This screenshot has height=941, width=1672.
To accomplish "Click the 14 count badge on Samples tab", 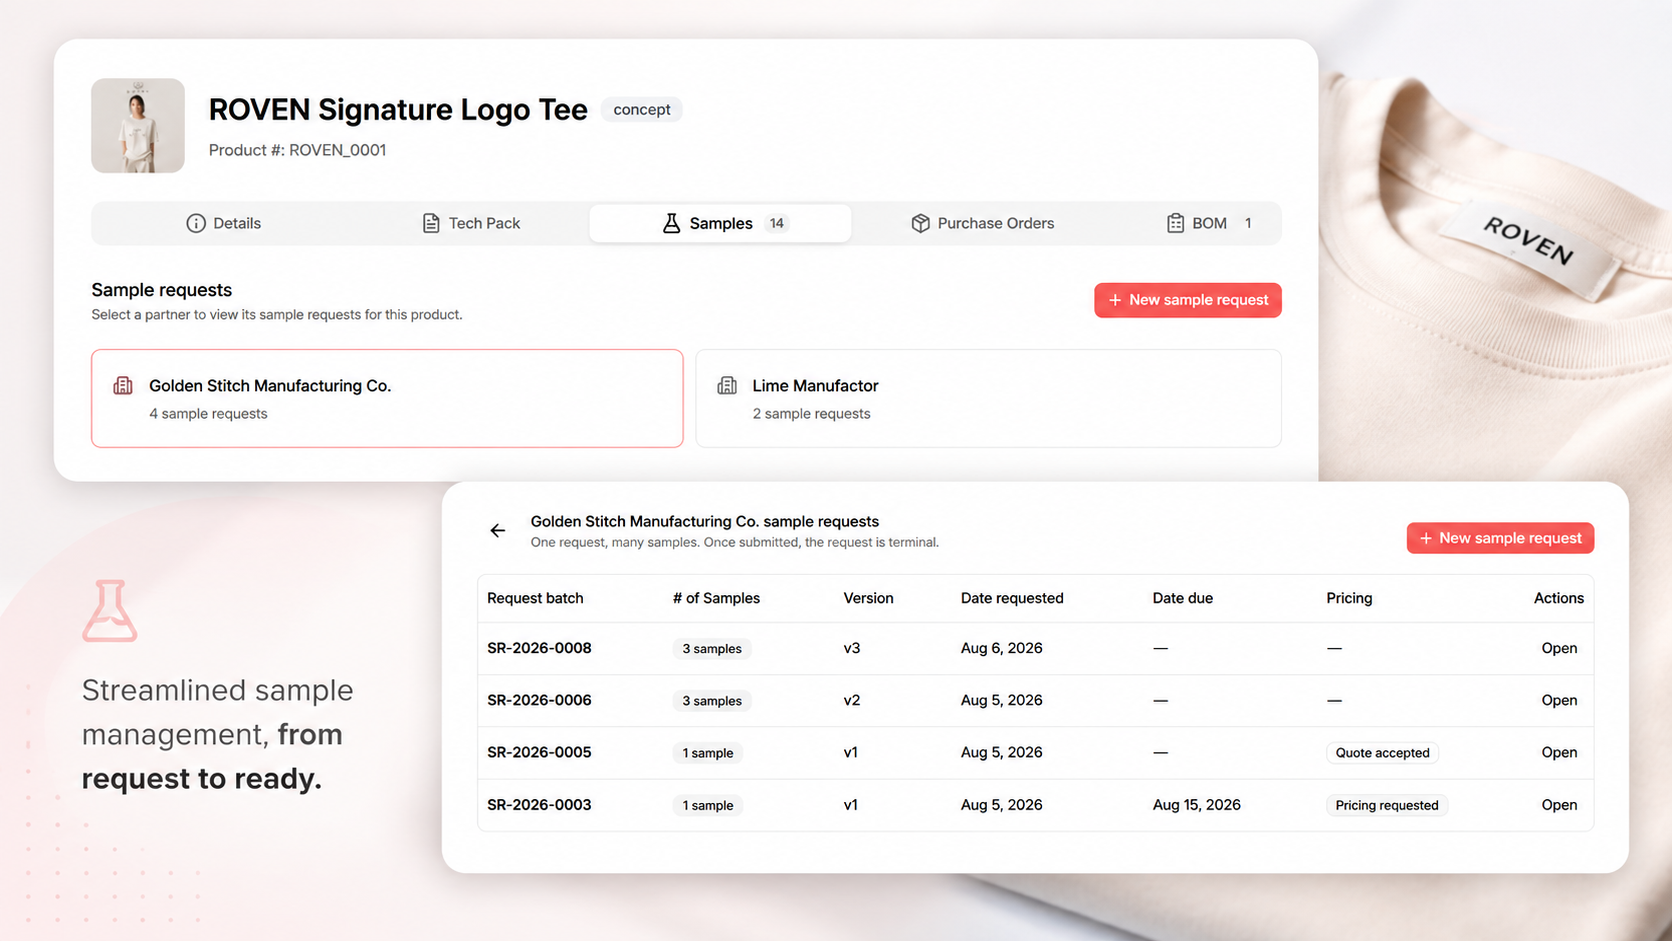I will 777,223.
